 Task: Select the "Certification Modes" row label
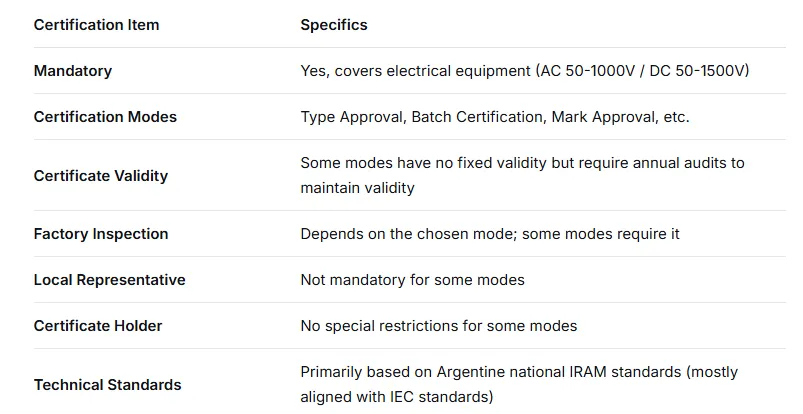tap(105, 117)
